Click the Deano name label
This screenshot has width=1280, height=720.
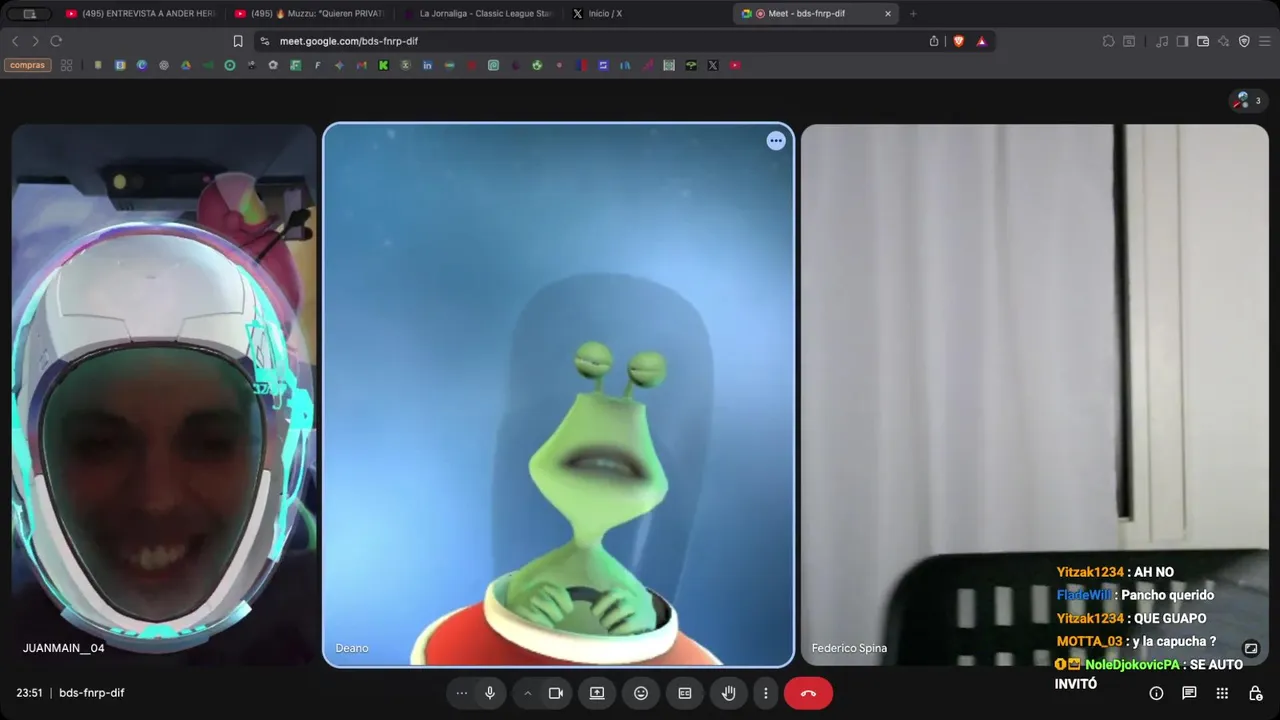[x=352, y=648]
